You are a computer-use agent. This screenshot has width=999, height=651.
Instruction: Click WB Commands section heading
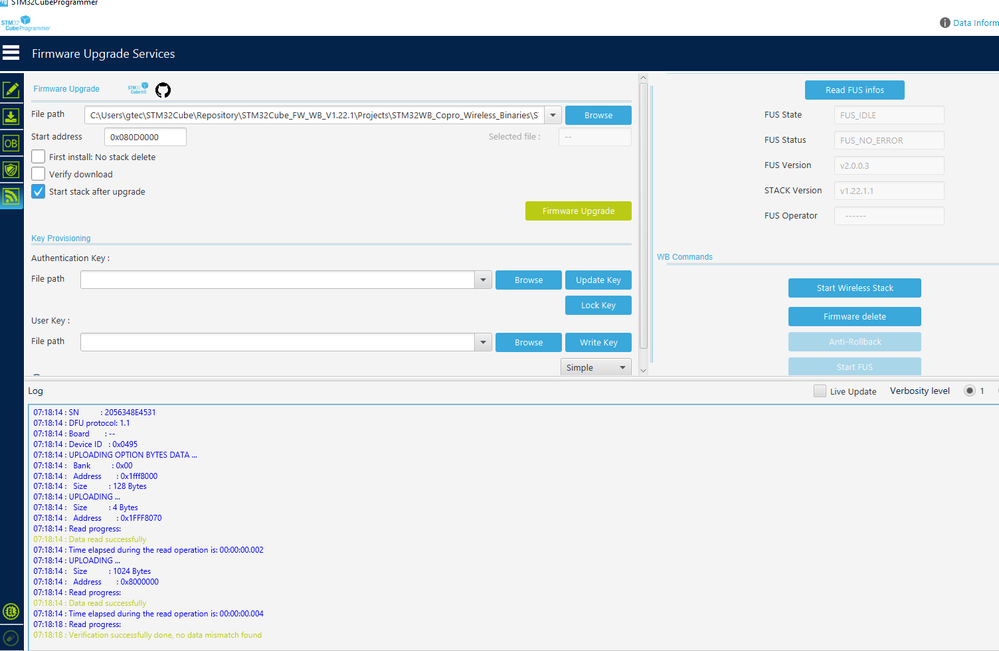[x=684, y=257]
